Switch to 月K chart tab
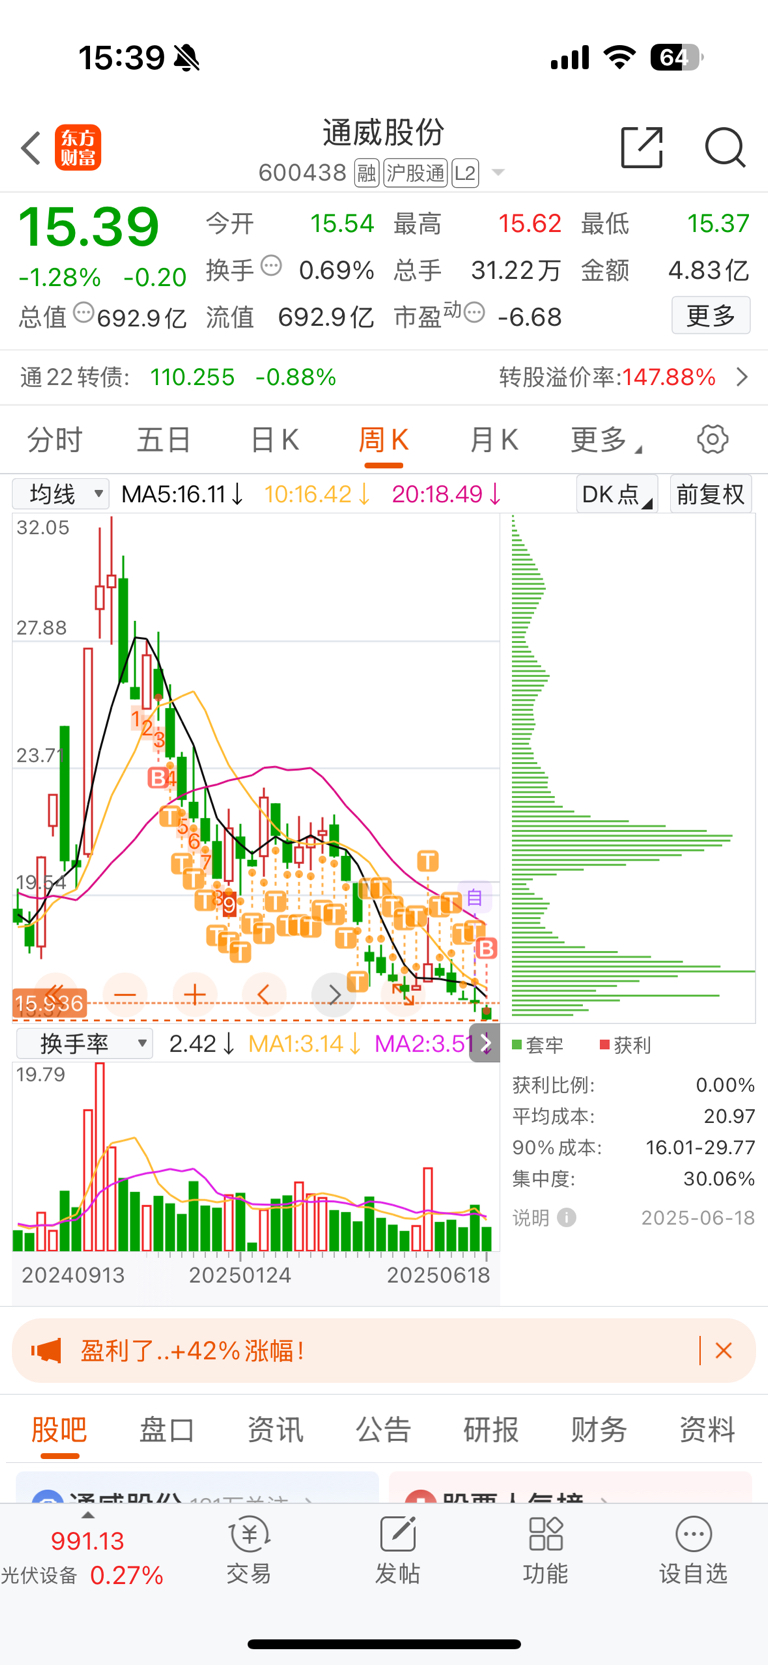This screenshot has height=1665, width=769. coord(493,440)
